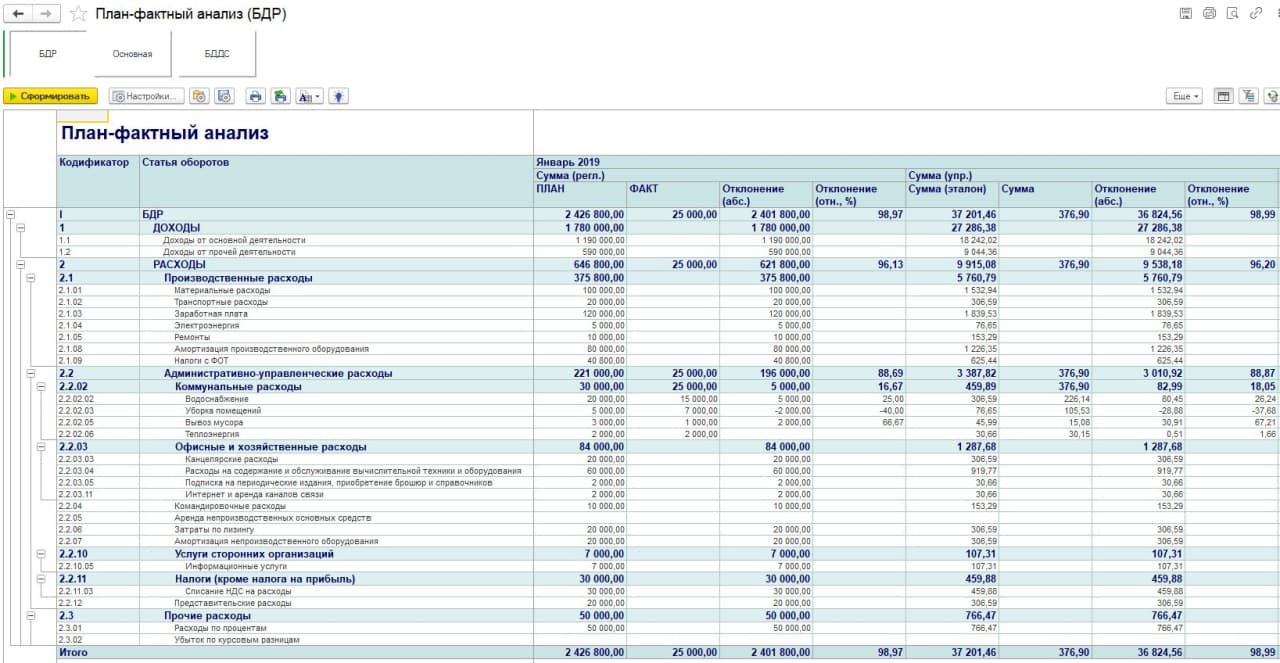The image size is (1280, 663).
Task: Click the lightbulb icon in the report toolbar
Action: (340, 97)
